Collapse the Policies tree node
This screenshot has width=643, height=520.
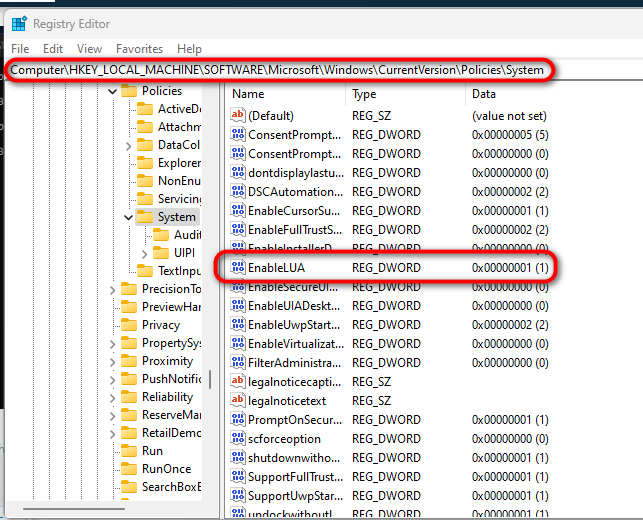coord(112,91)
